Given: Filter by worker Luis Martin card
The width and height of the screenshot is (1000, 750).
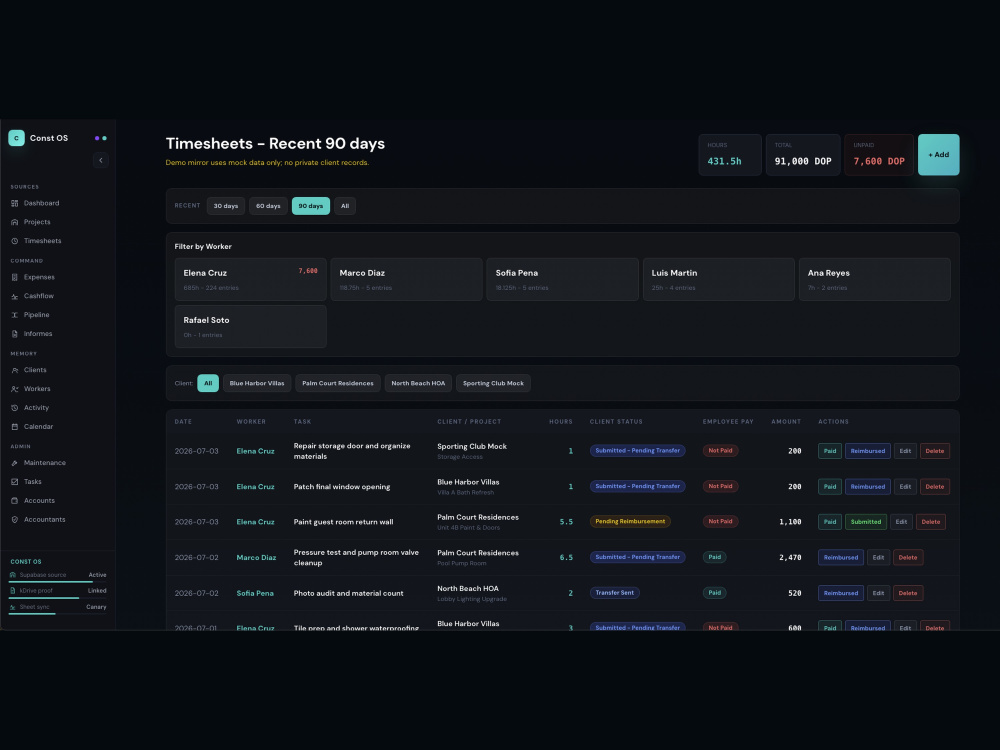Looking at the screenshot, I should (x=719, y=279).
